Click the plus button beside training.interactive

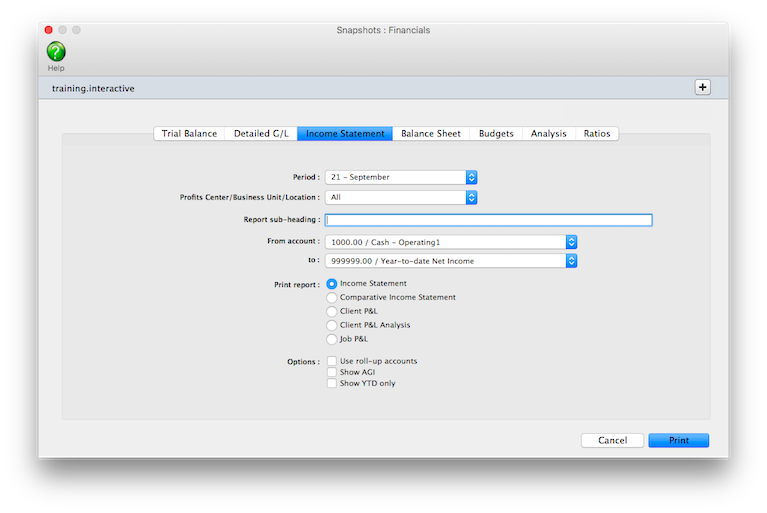point(702,87)
